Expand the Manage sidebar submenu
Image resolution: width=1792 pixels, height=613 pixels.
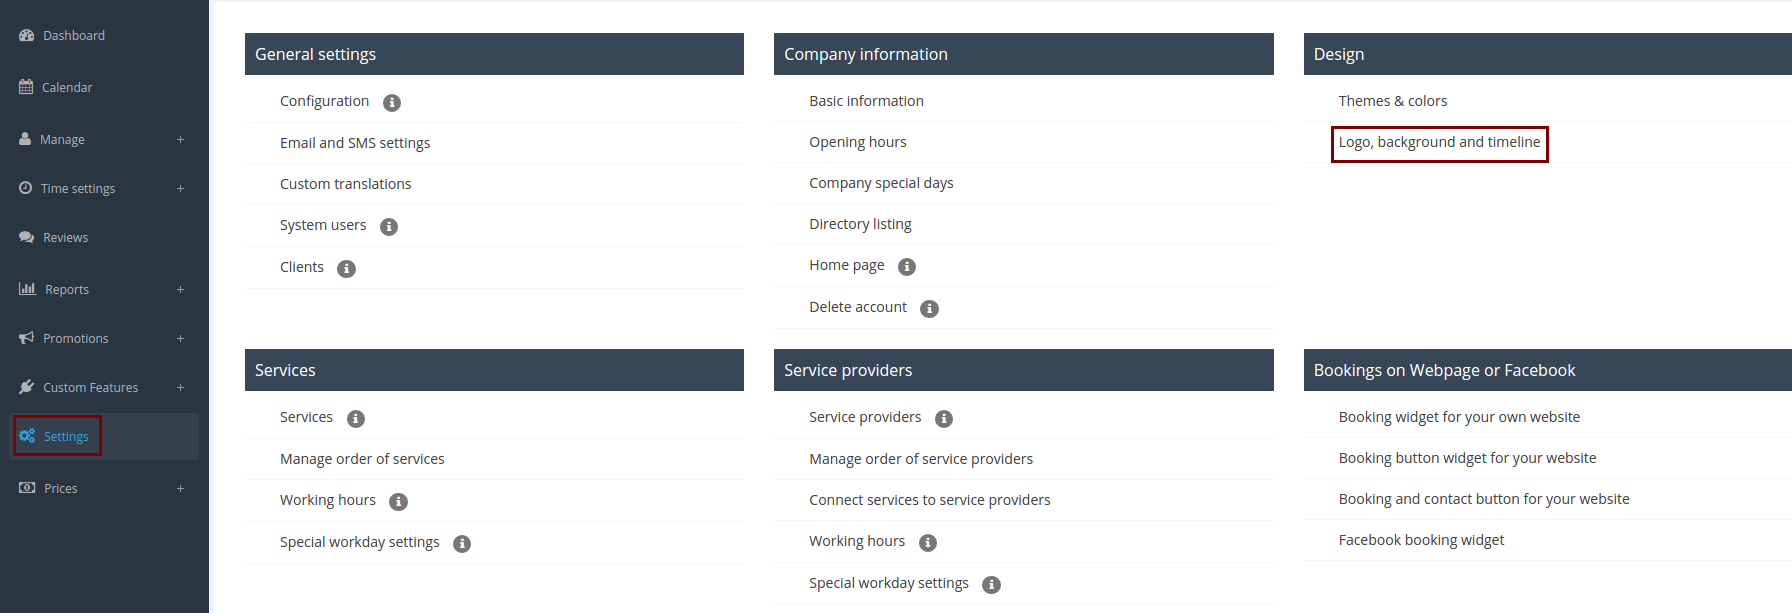[x=180, y=139]
